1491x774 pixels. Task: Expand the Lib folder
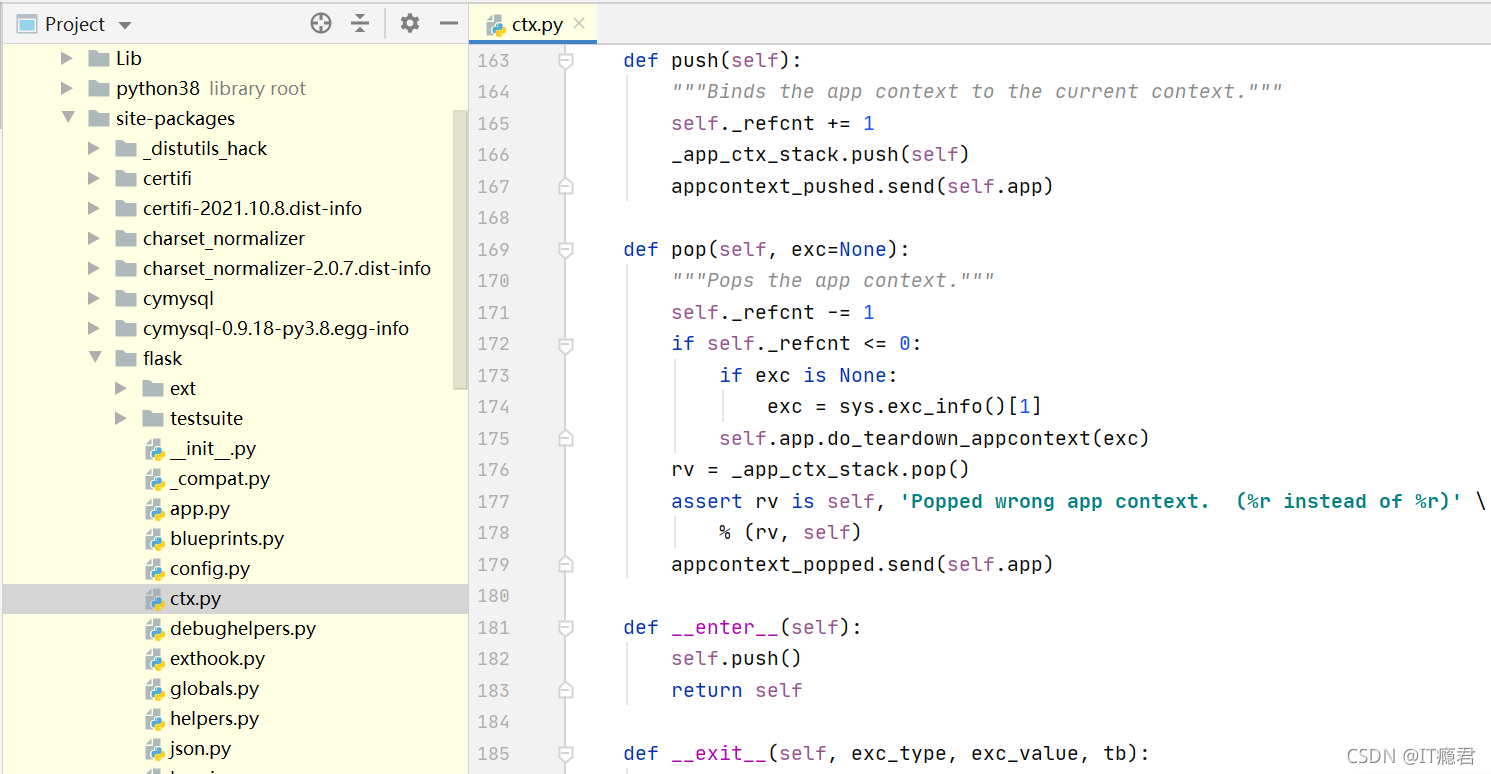tap(67, 59)
